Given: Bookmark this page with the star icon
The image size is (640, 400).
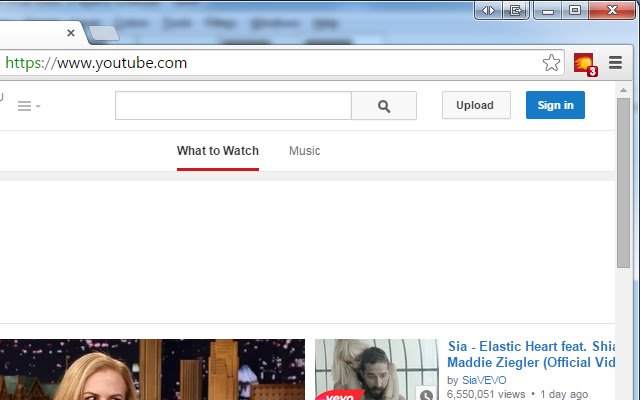Looking at the screenshot, I should pos(551,63).
